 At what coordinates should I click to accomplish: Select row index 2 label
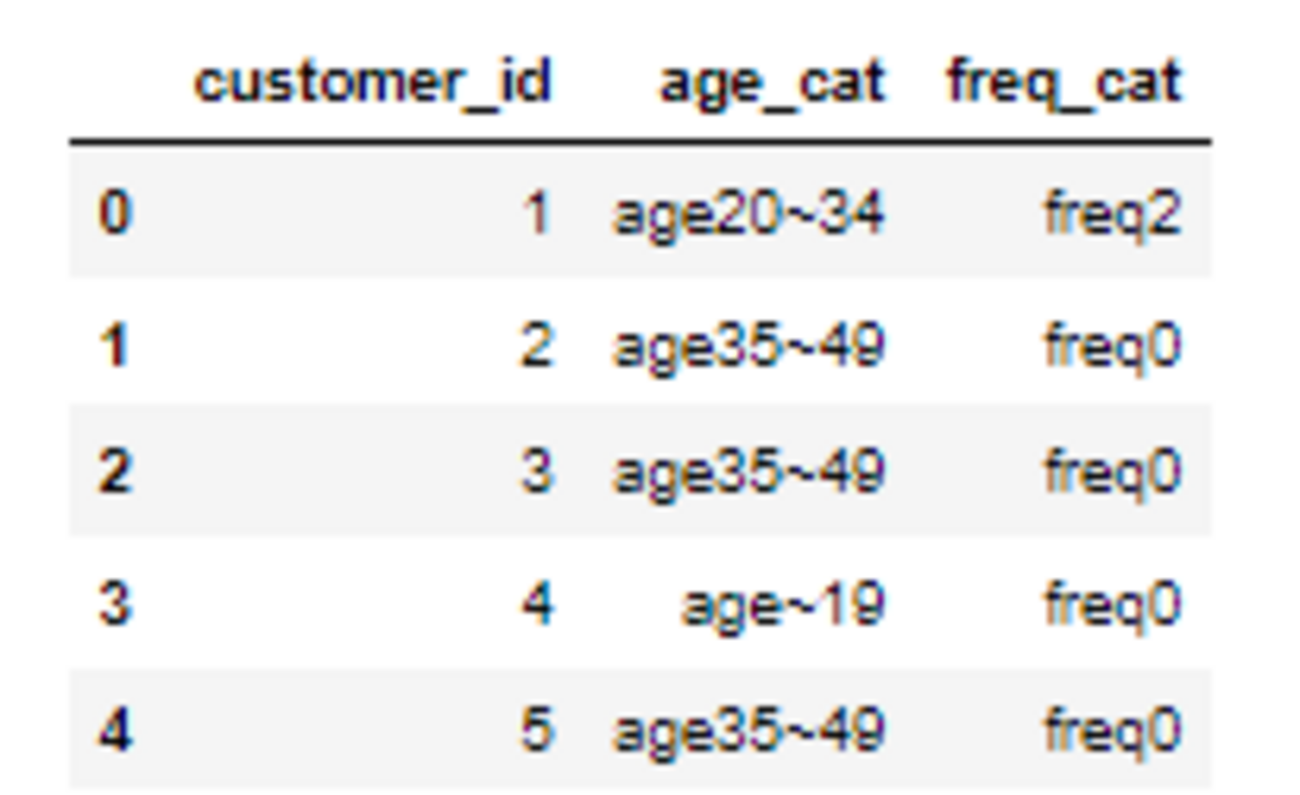coord(114,471)
